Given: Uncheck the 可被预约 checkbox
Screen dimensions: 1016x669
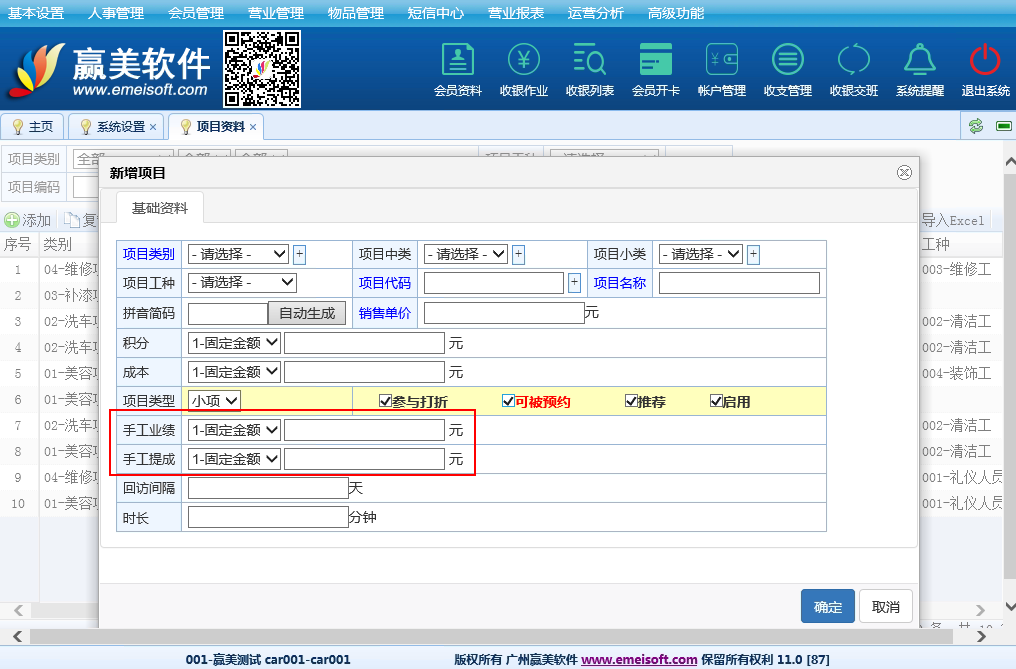Looking at the screenshot, I should tap(508, 402).
